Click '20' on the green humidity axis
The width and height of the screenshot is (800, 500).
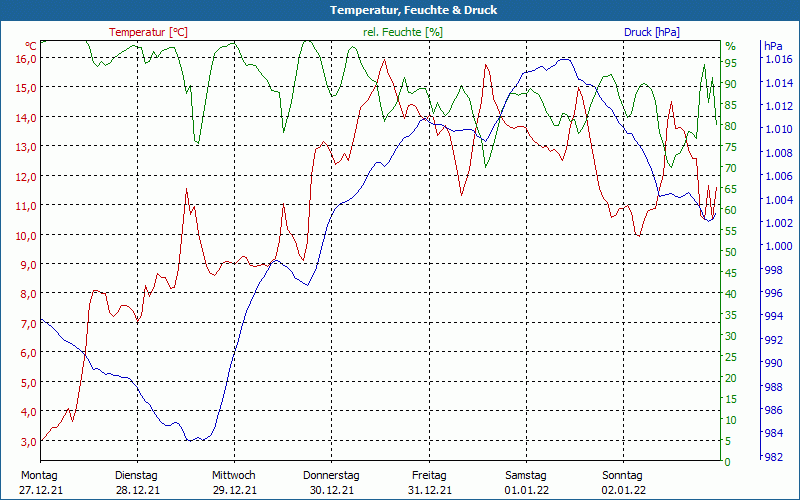click(731, 378)
